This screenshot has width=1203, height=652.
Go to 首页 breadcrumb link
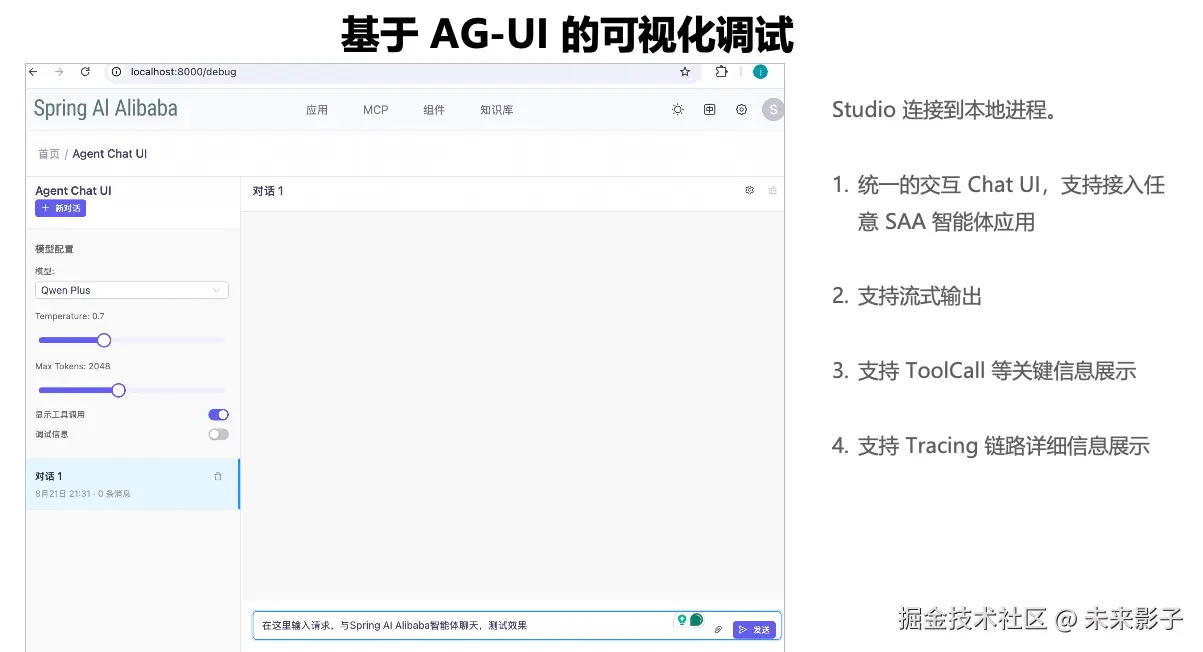(49, 154)
